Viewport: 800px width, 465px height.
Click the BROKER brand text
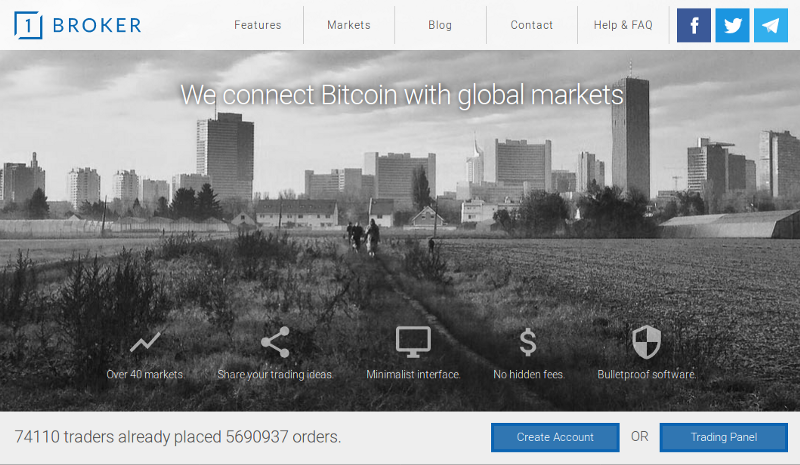tap(97, 25)
